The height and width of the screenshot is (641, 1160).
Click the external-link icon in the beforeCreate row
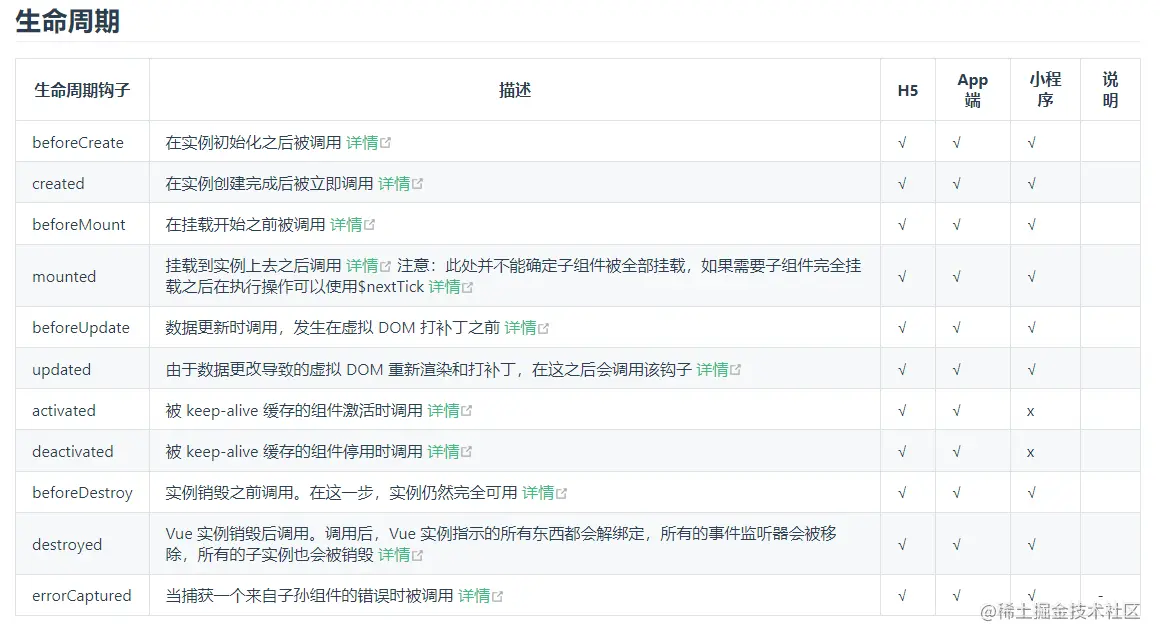click(x=385, y=143)
